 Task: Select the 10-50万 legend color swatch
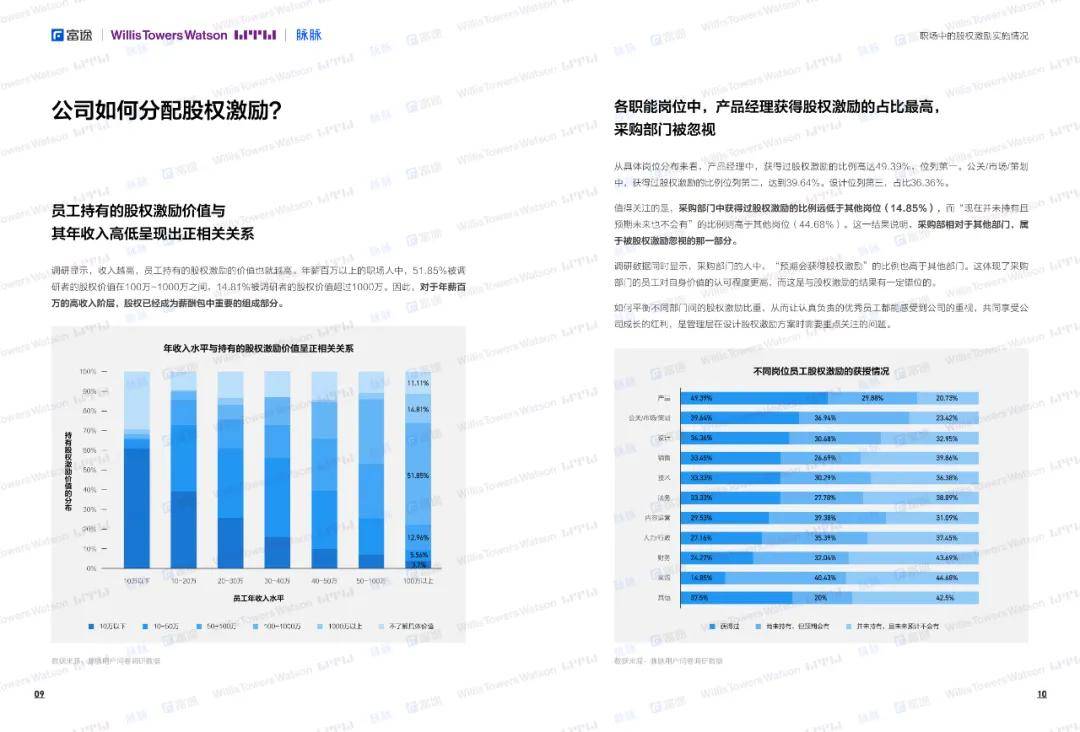(145, 627)
